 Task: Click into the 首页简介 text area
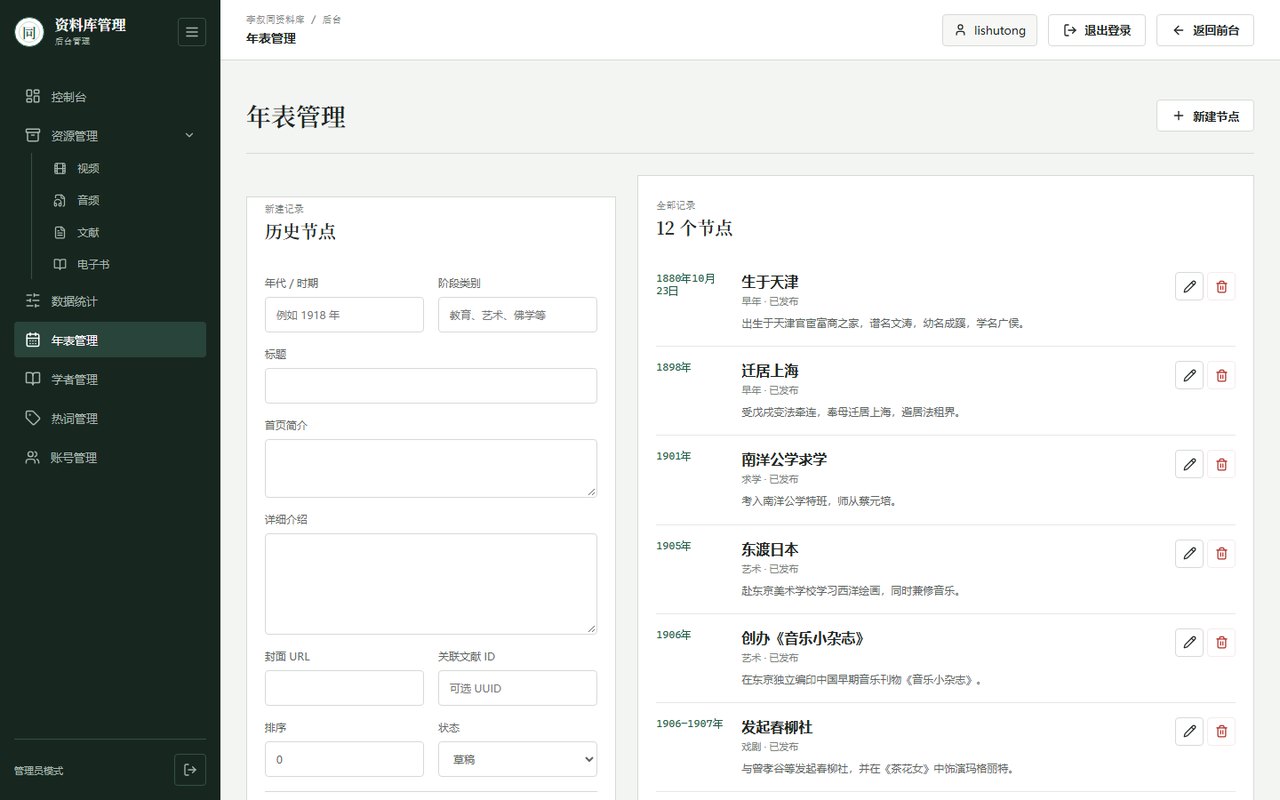click(431, 468)
